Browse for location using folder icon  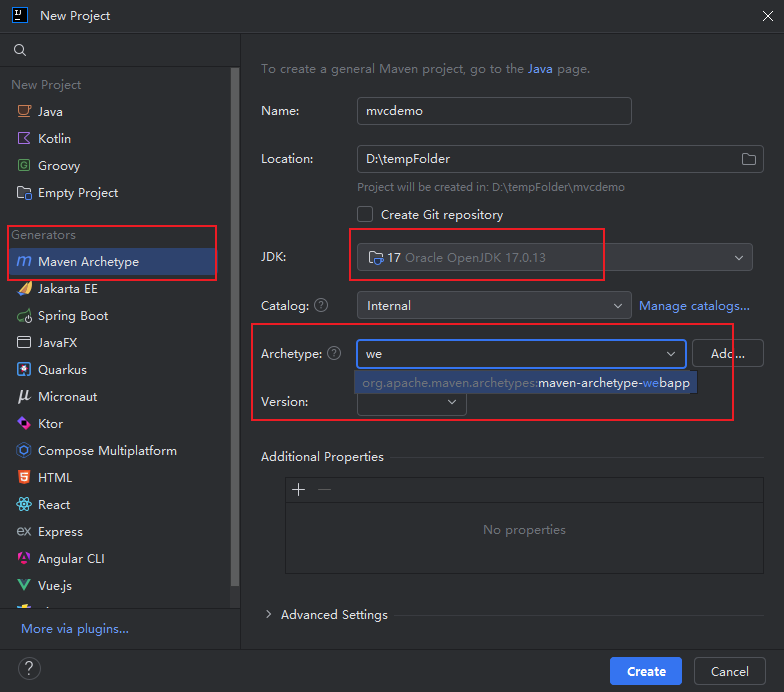point(748,159)
